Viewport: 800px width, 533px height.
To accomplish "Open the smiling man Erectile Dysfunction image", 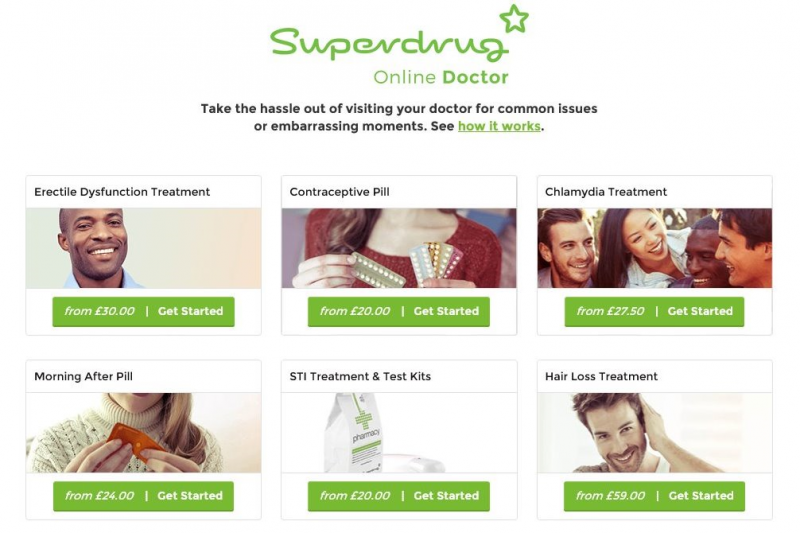I will click(x=143, y=248).
